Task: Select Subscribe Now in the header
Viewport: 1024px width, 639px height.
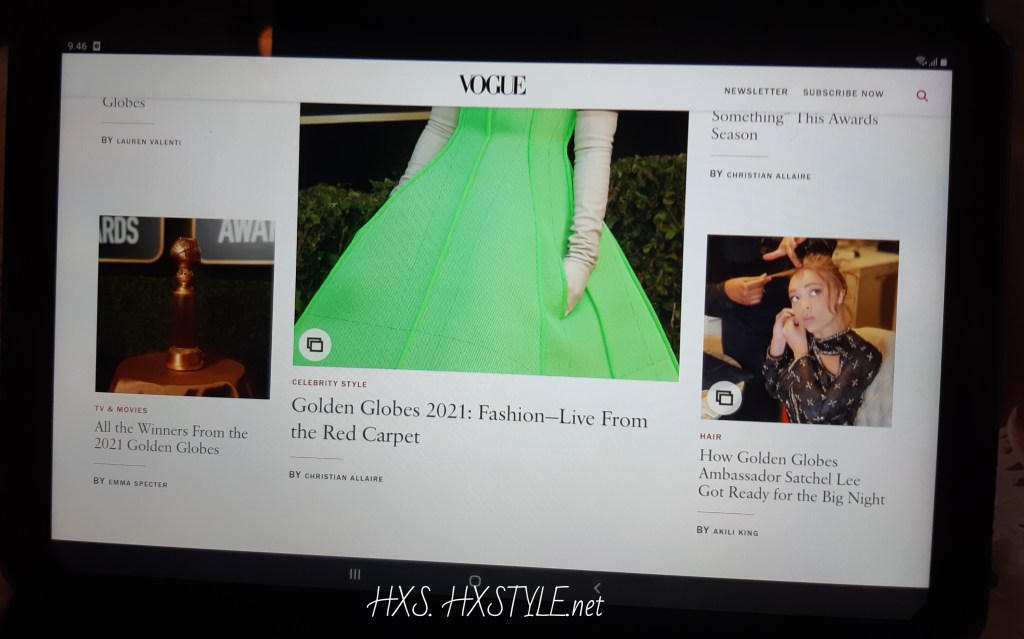Action: point(843,93)
